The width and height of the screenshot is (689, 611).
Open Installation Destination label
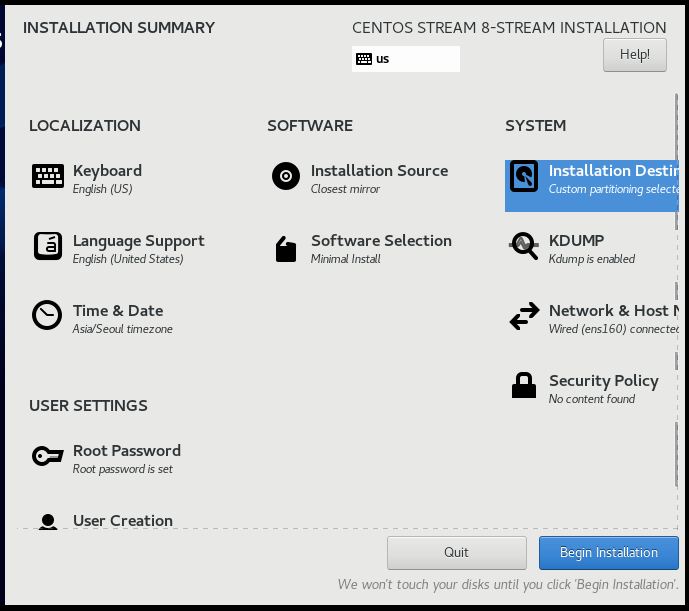tap(613, 171)
